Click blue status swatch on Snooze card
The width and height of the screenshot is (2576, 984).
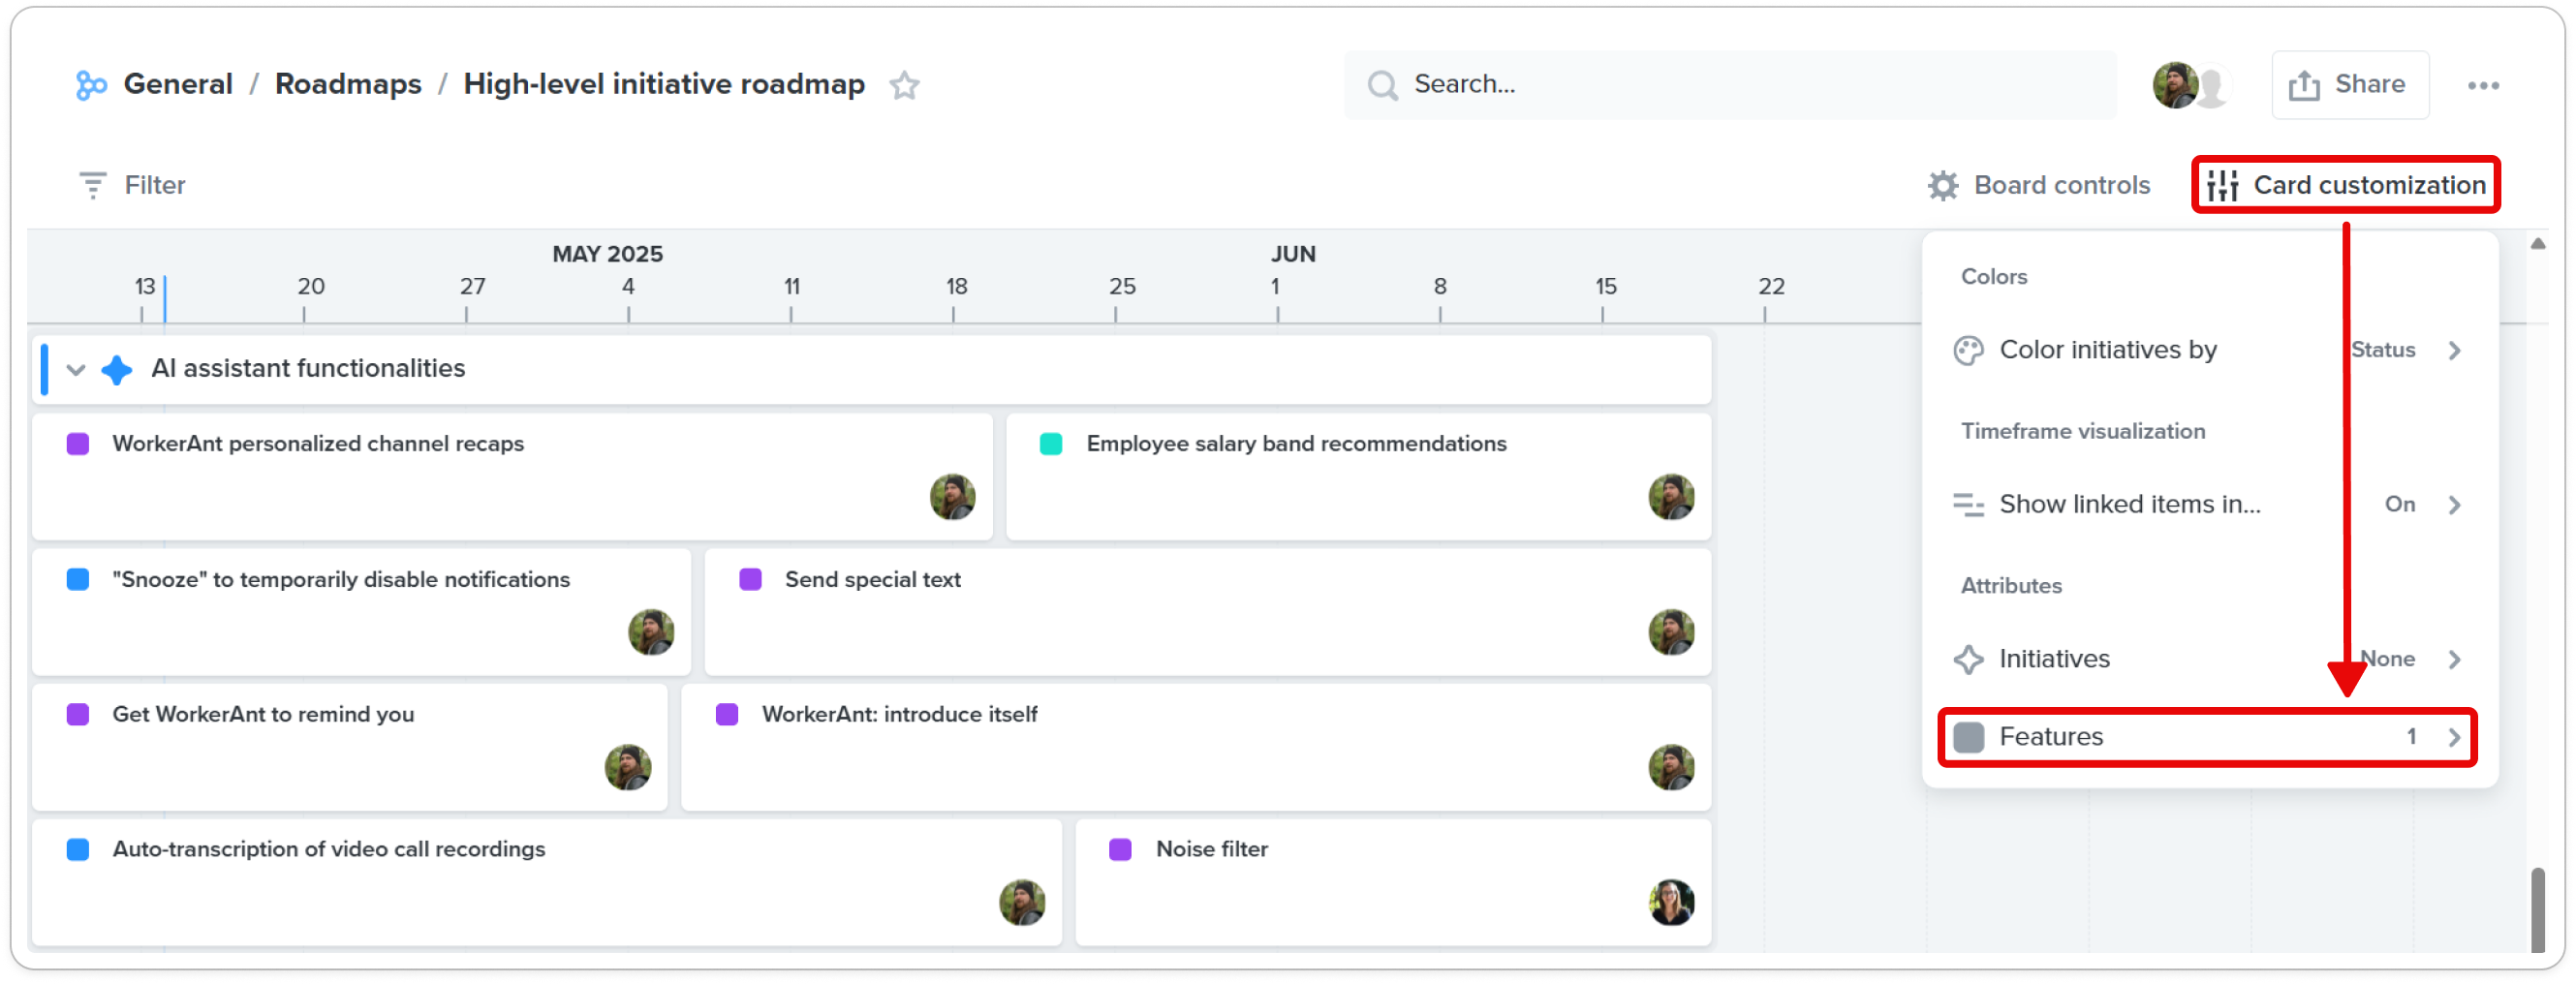pyautogui.click(x=78, y=580)
